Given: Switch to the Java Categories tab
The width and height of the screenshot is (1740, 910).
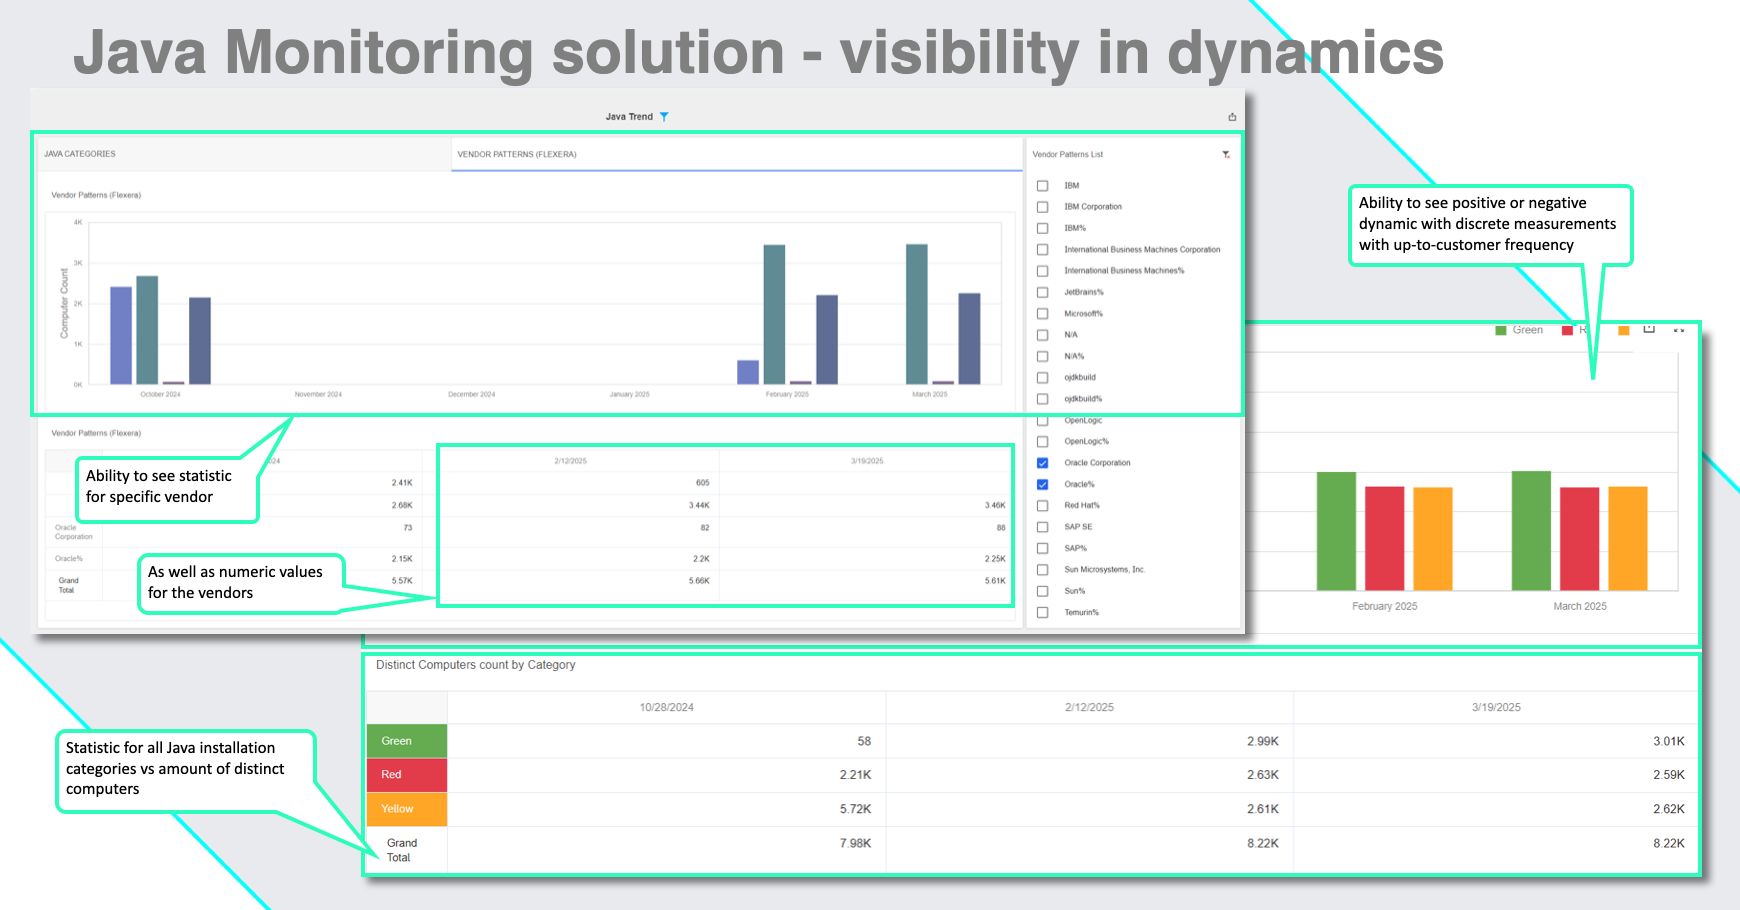Looking at the screenshot, I should pos(80,154).
